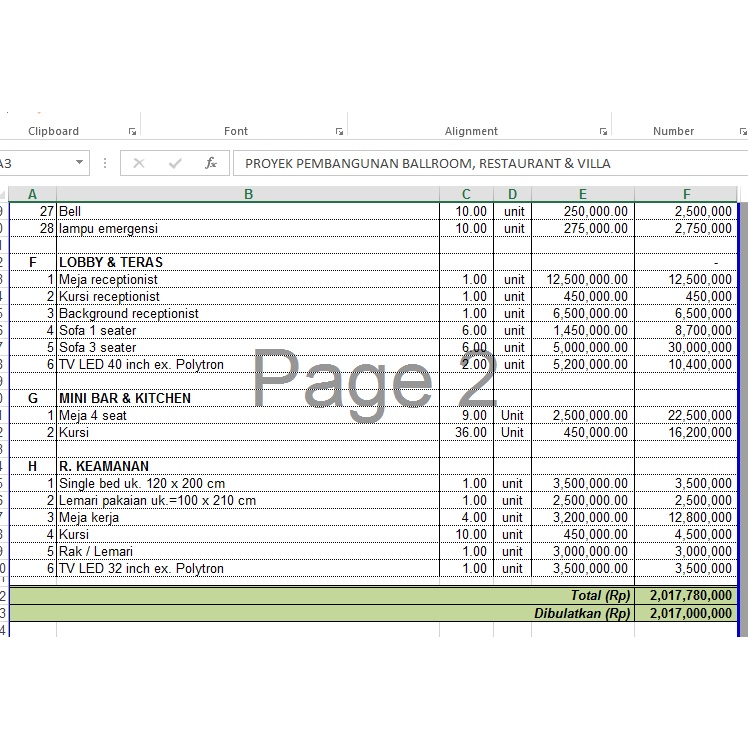Select section letter 'G' cell
The width and height of the screenshot is (748, 748).
(32, 398)
